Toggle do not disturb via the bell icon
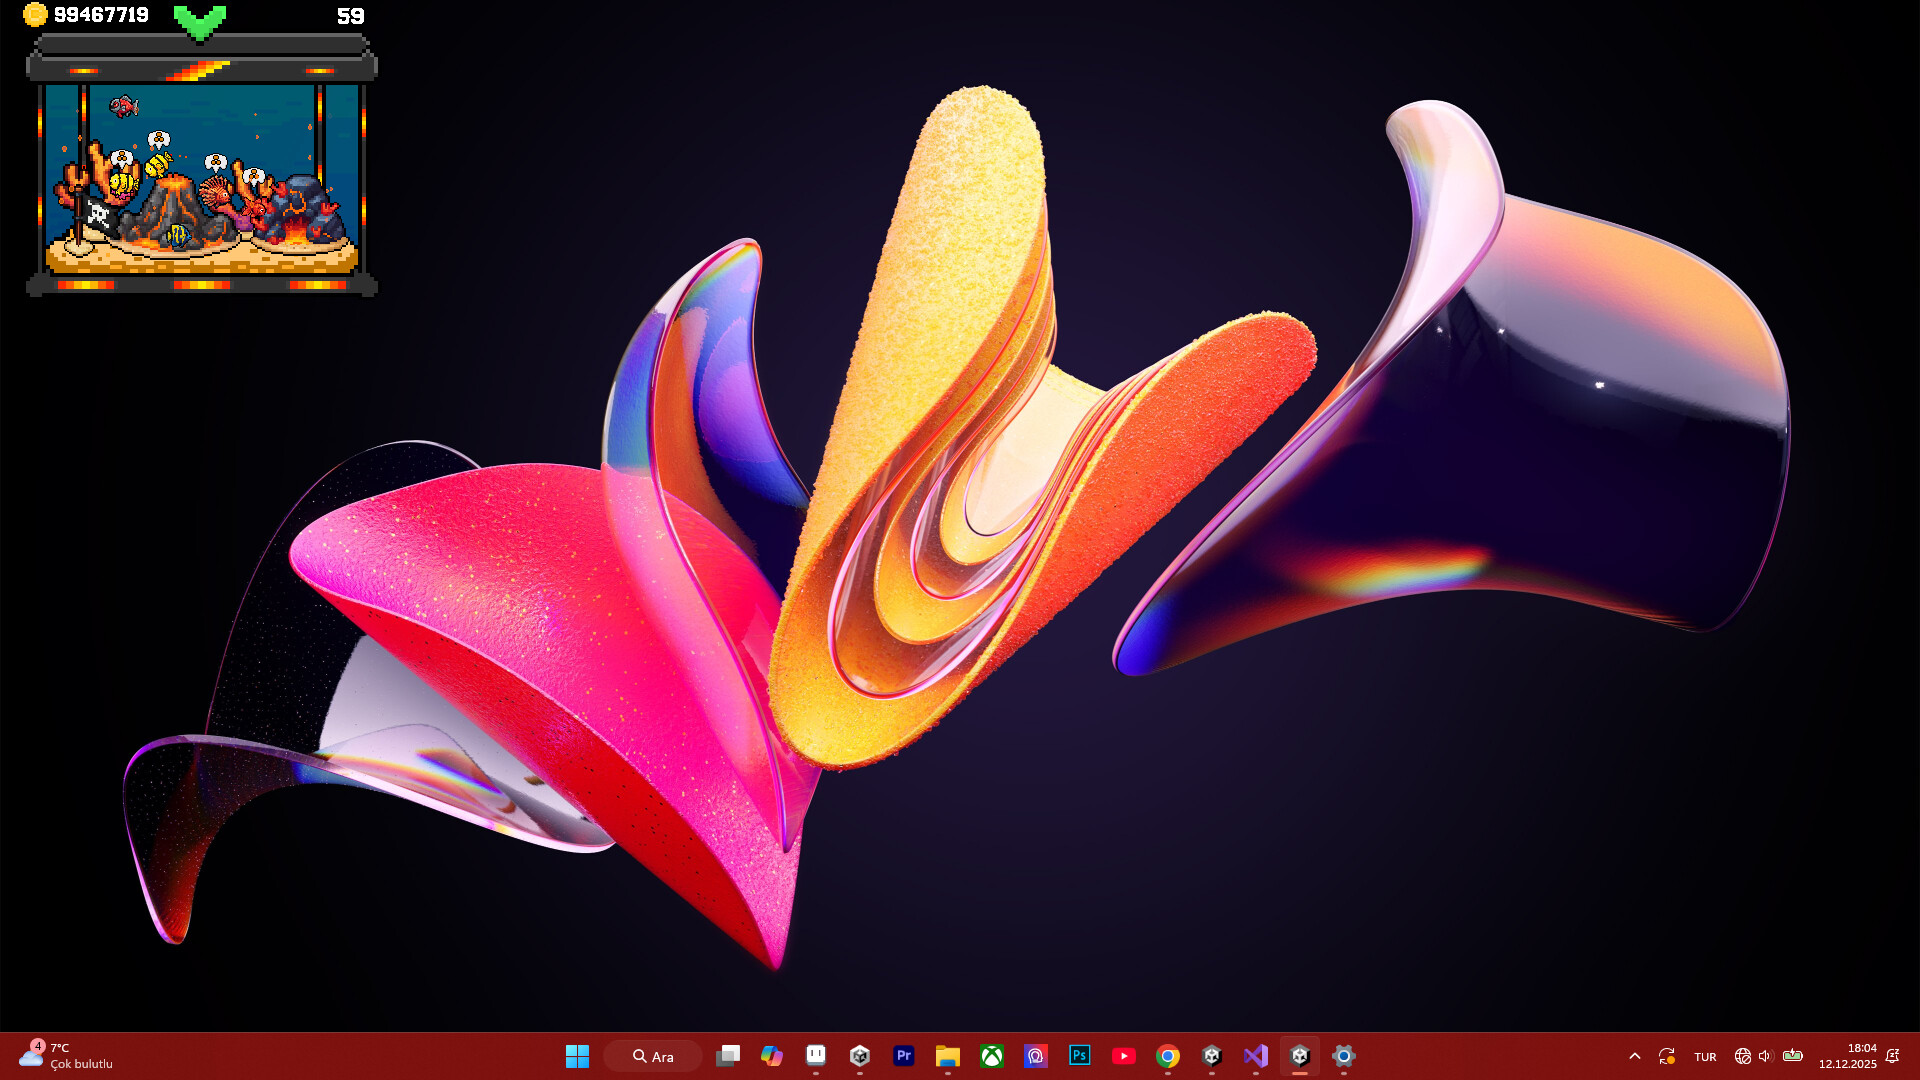The height and width of the screenshot is (1080, 1920). (1894, 1055)
